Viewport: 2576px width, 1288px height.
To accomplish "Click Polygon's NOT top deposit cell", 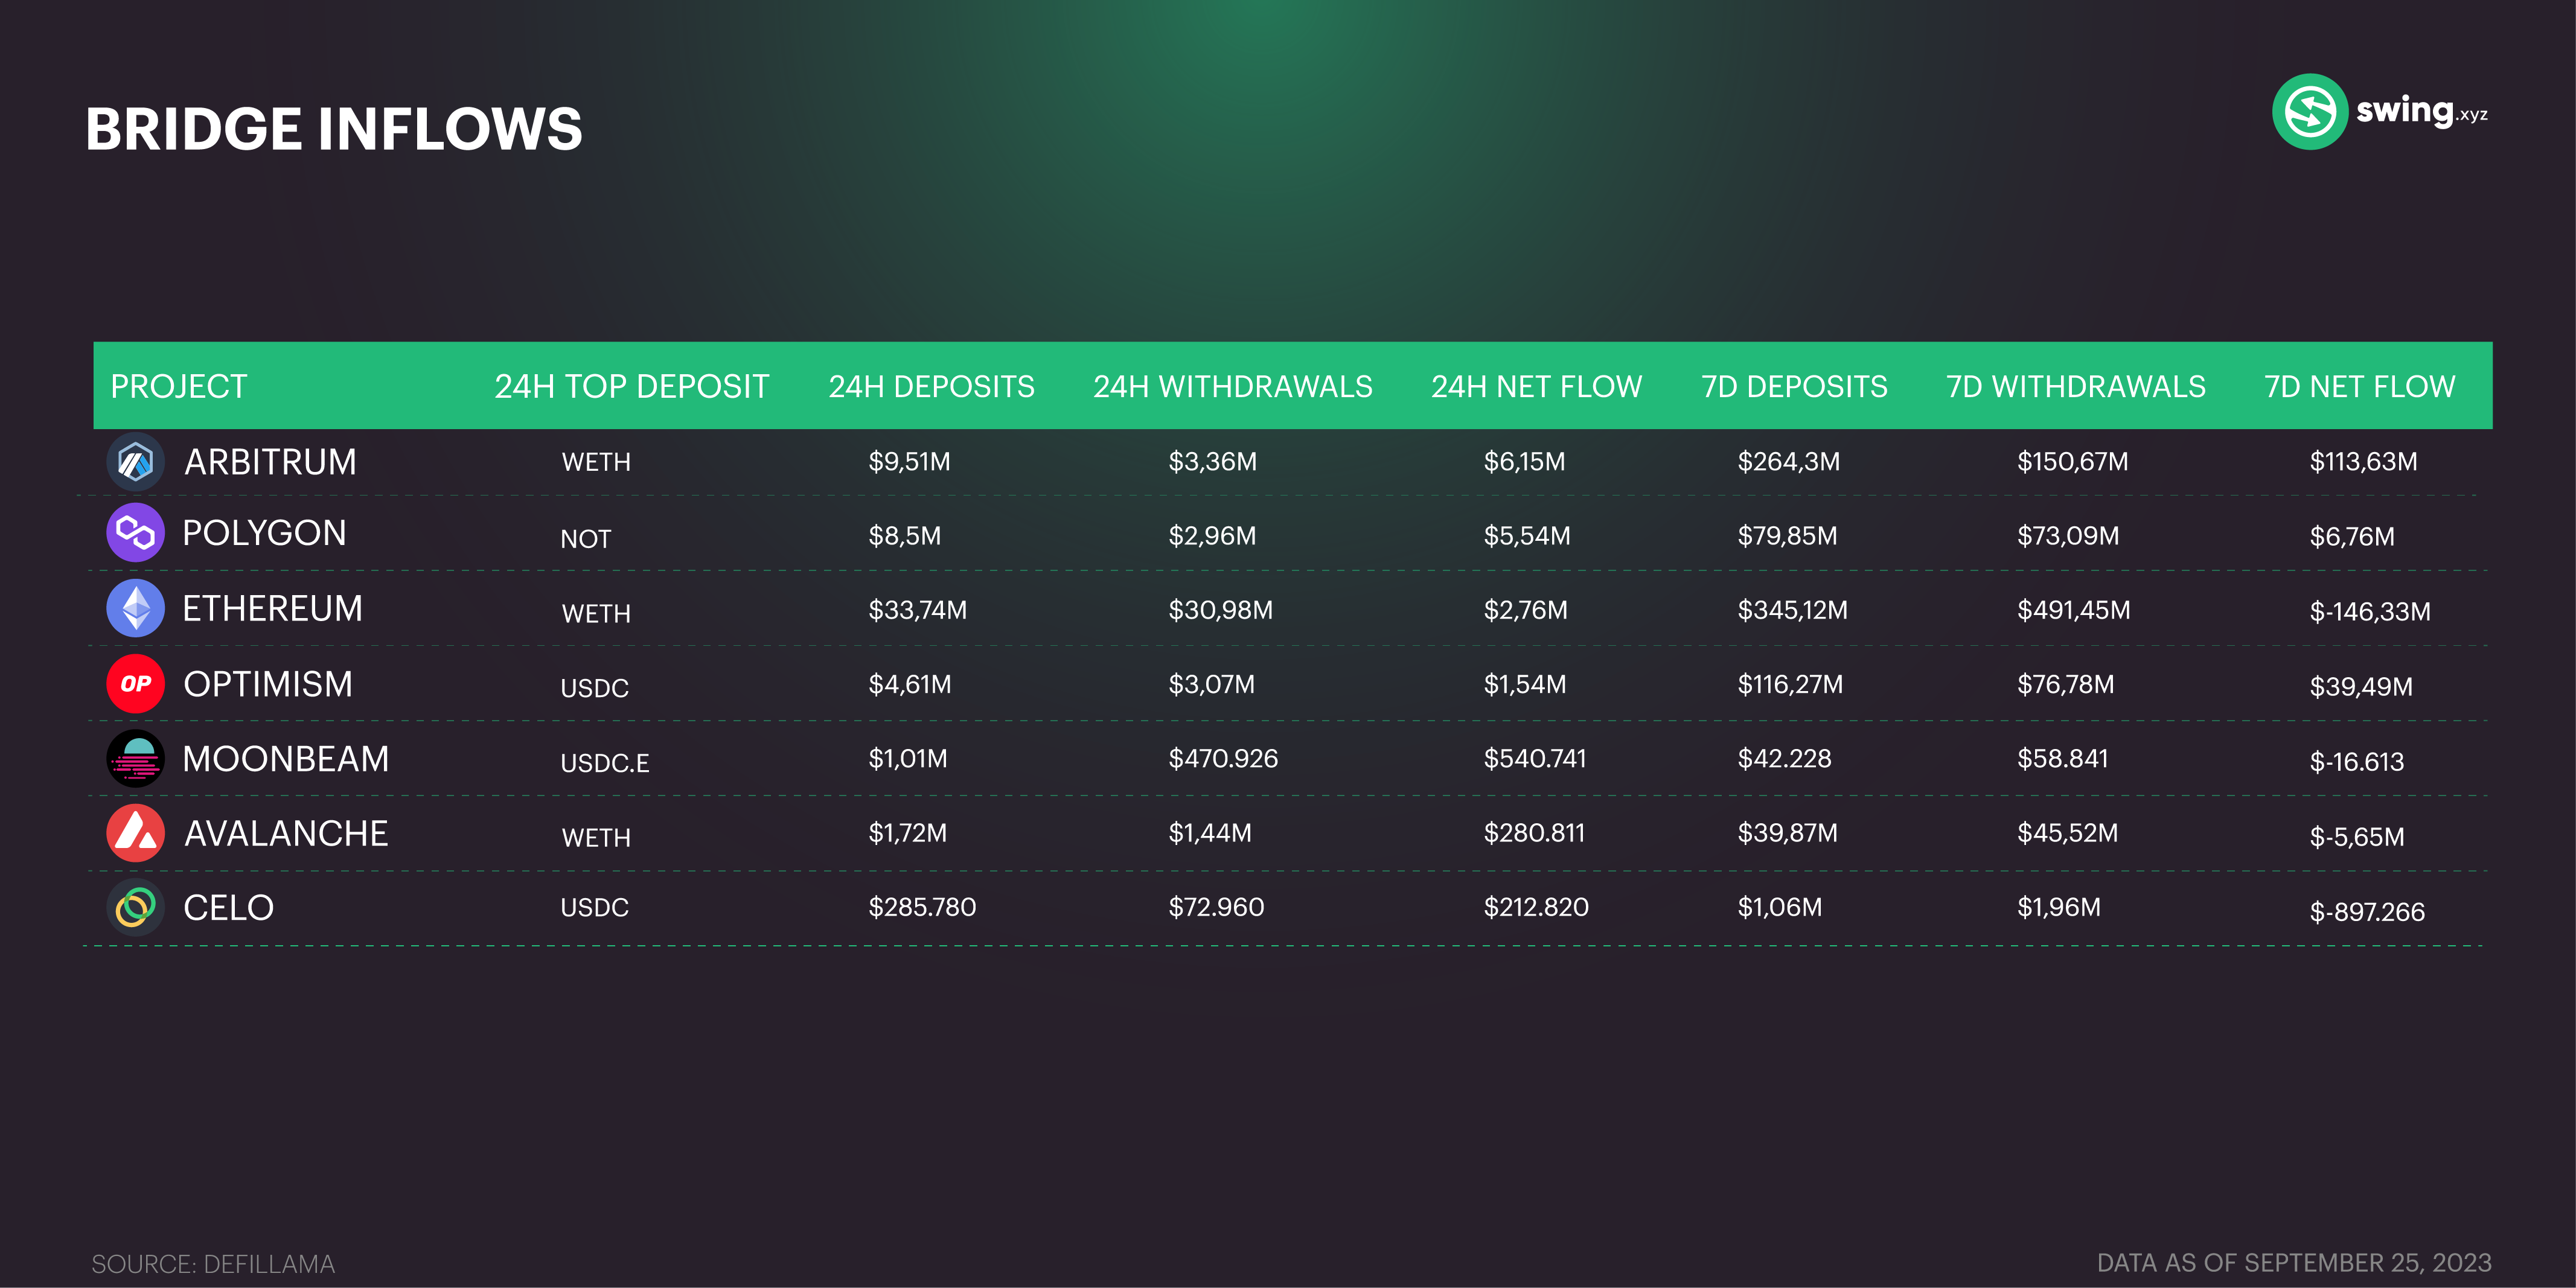I will pos(586,539).
